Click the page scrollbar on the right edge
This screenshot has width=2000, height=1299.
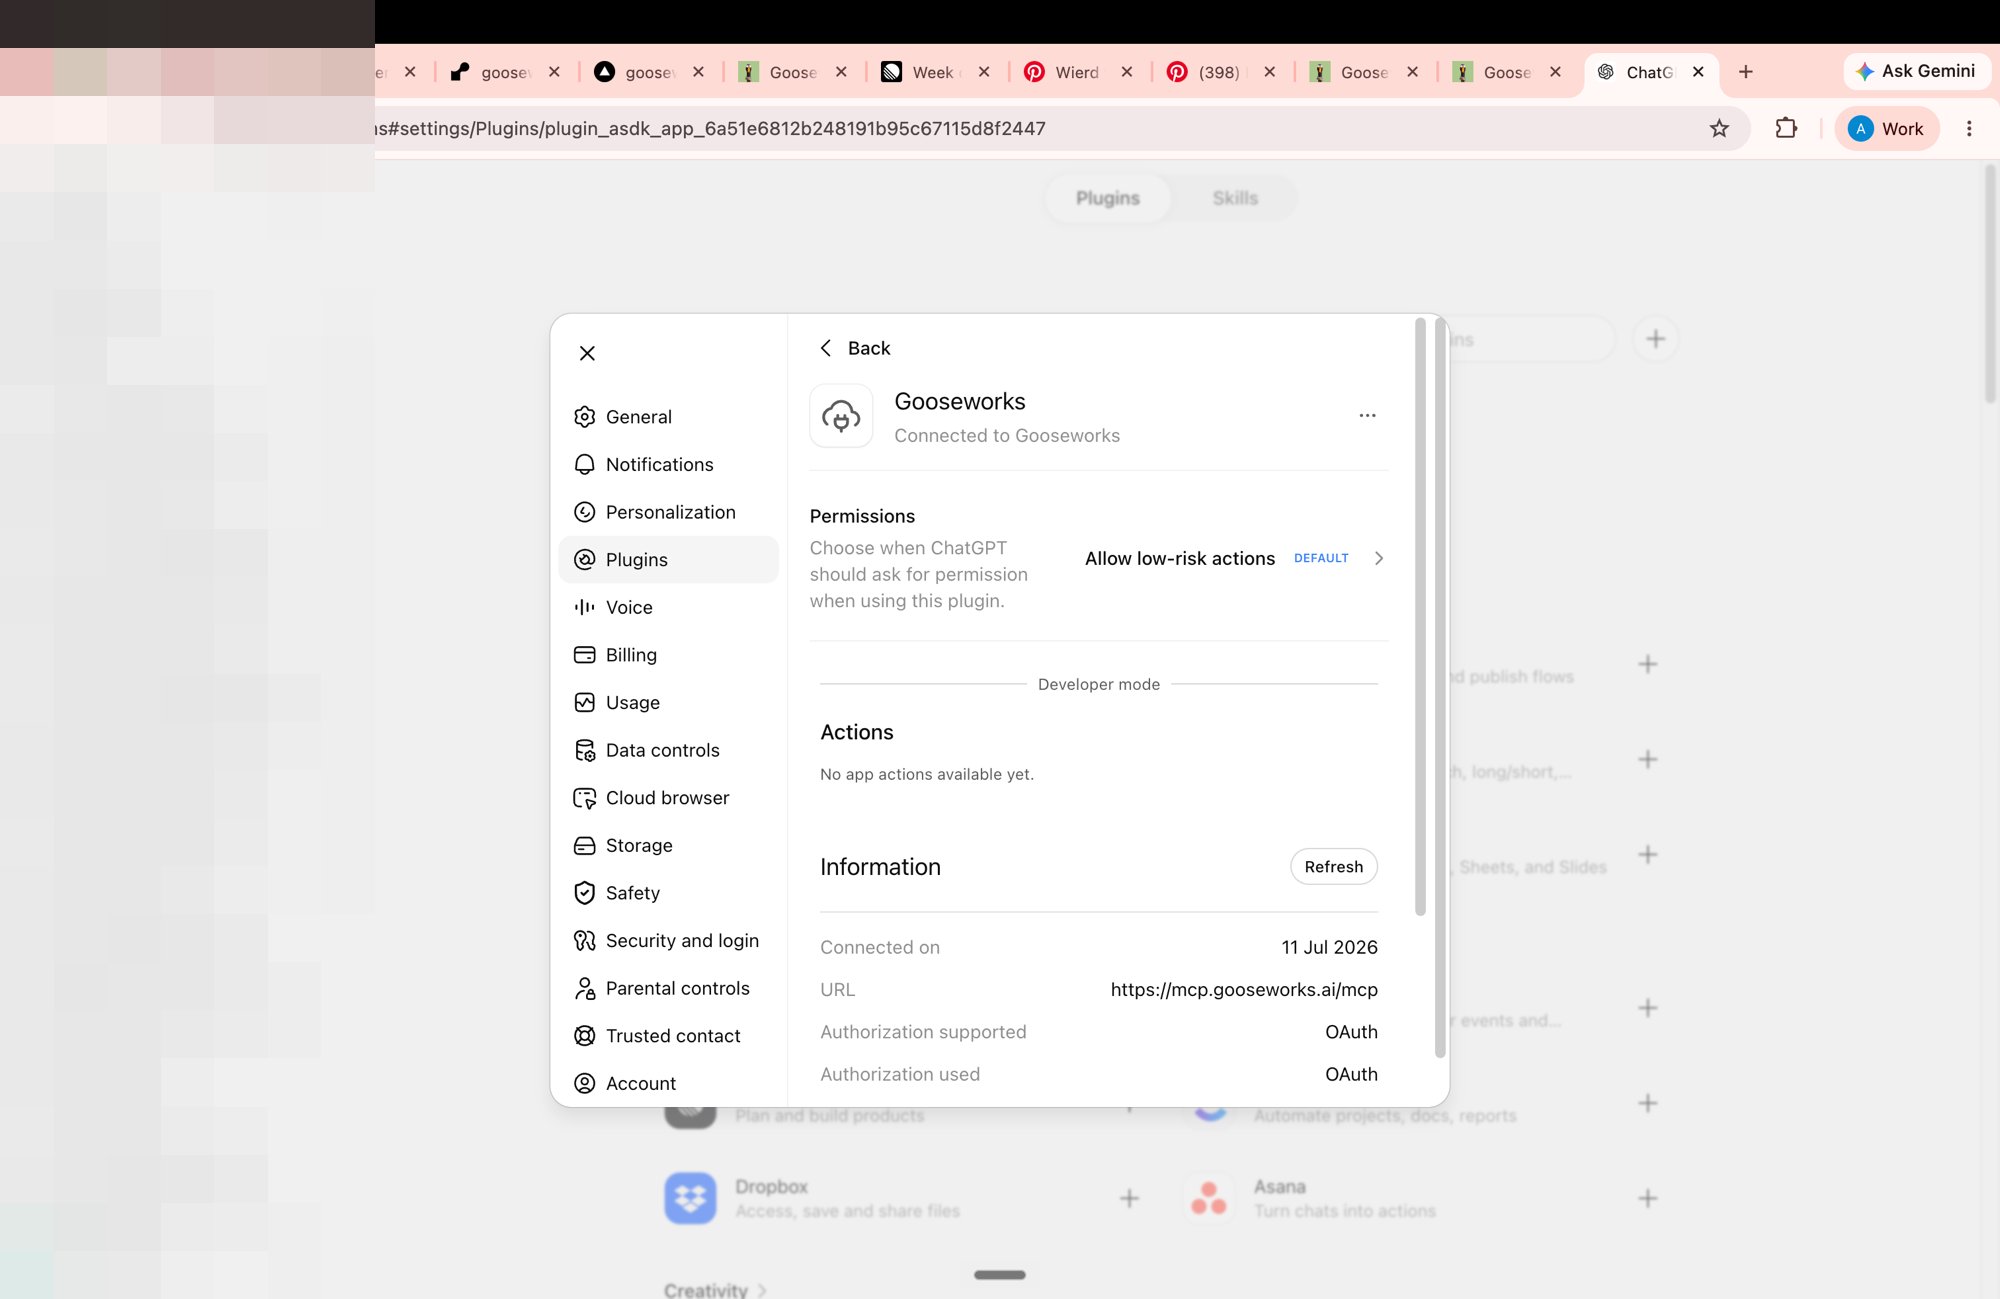1990,284
